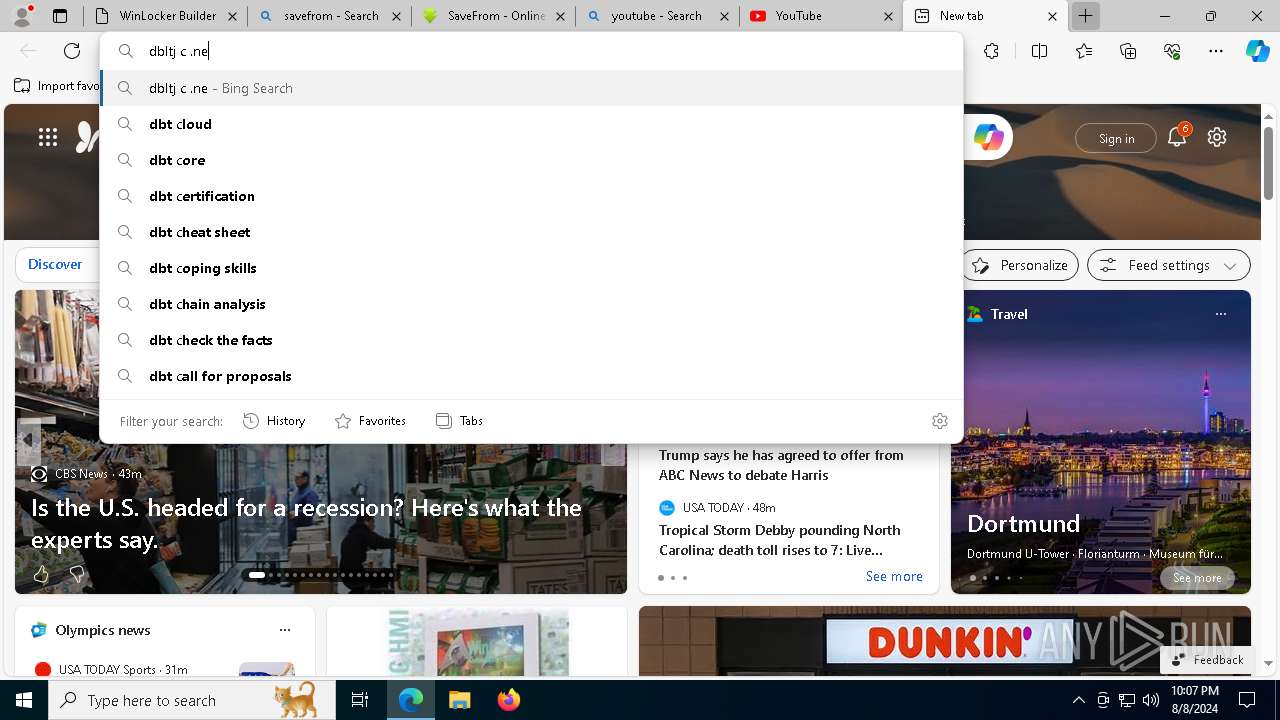Open Collections icon in toolbar

[1128, 51]
